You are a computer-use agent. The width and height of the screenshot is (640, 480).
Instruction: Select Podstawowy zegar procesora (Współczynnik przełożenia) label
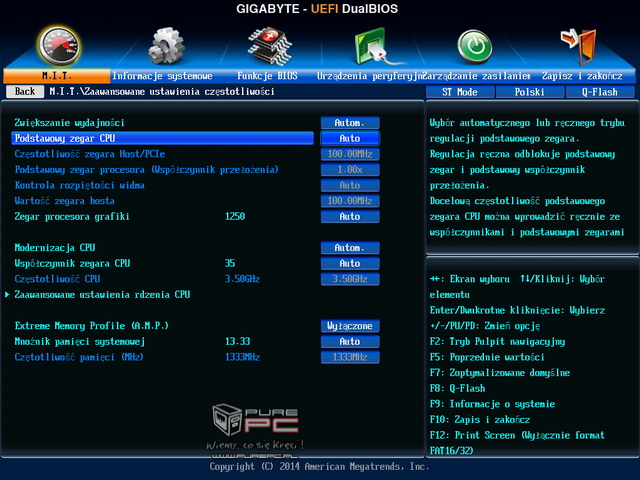click(x=147, y=170)
